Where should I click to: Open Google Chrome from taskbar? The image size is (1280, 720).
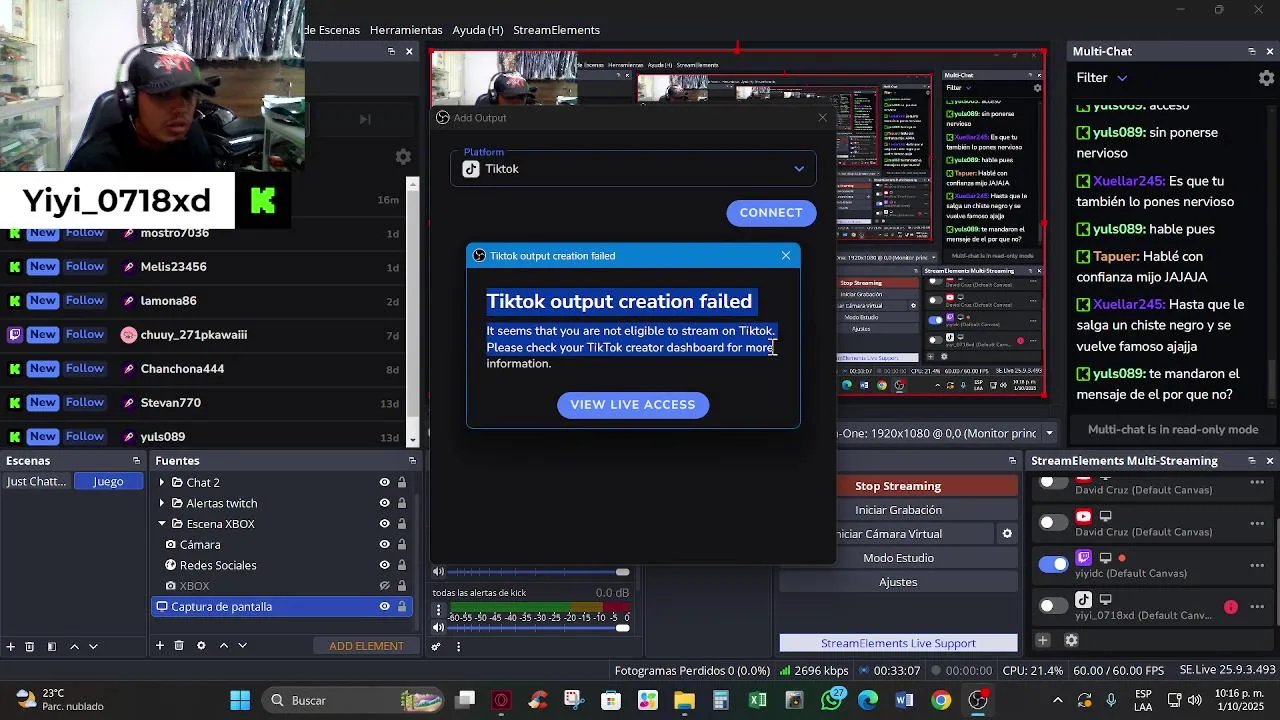coord(941,700)
